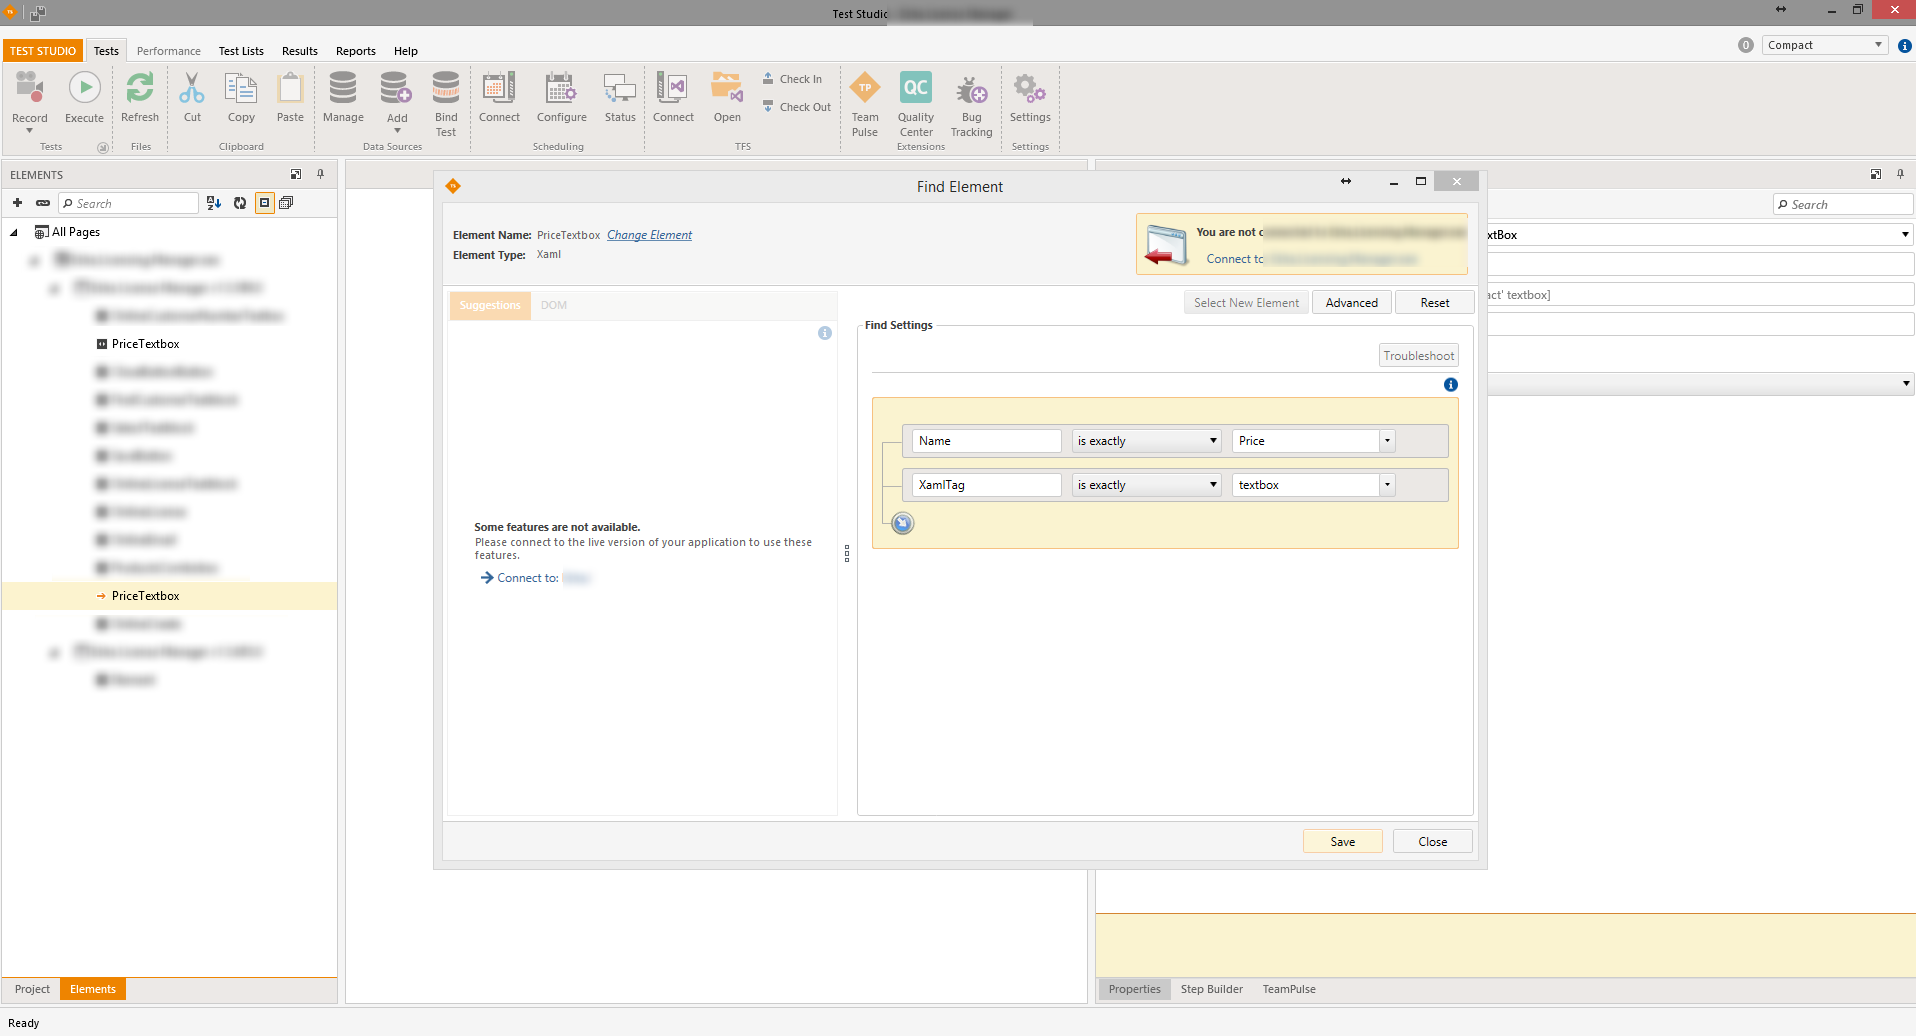Image resolution: width=1916 pixels, height=1036 pixels.
Task: Open the Add data source dropdown arrow
Action: tap(397, 131)
